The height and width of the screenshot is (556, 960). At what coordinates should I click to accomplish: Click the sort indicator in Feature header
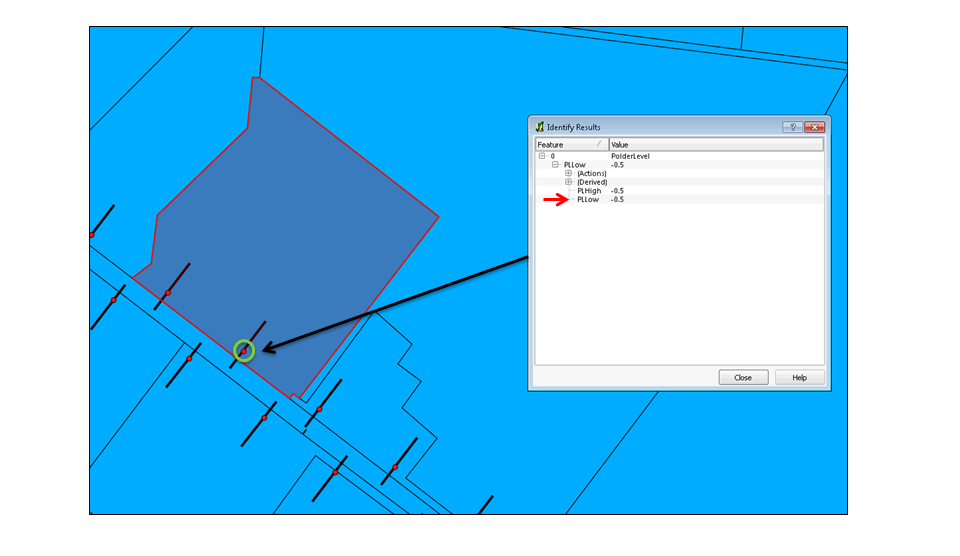[599, 144]
